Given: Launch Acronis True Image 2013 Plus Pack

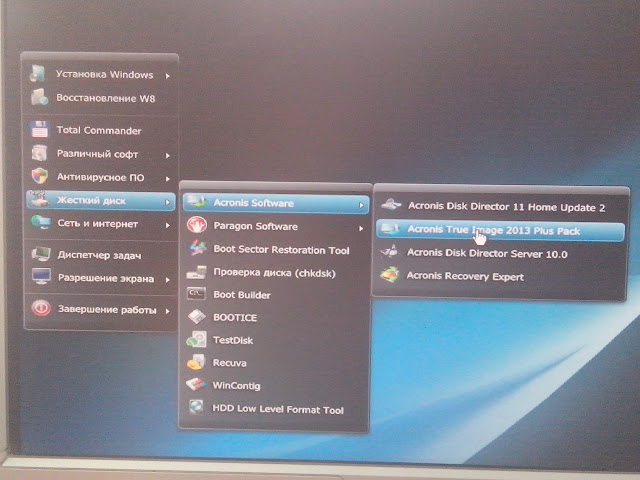Looking at the screenshot, I should click(500, 231).
